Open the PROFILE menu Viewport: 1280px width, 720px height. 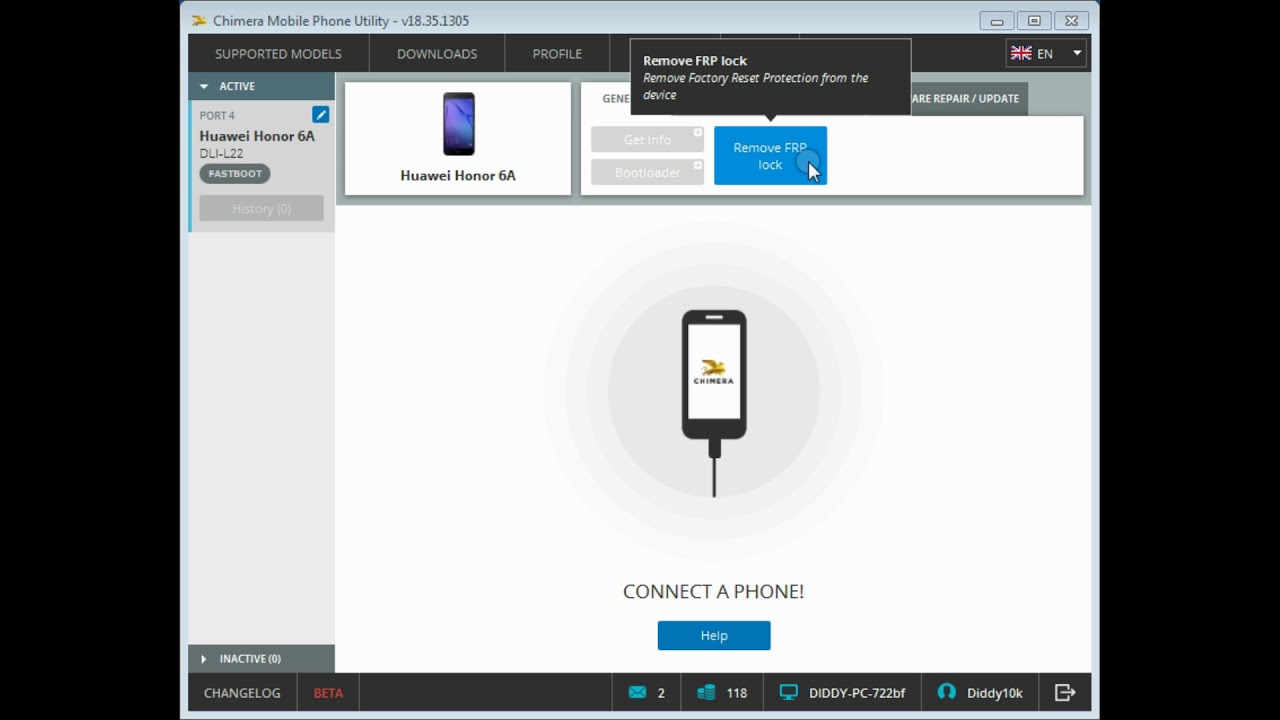tap(557, 54)
